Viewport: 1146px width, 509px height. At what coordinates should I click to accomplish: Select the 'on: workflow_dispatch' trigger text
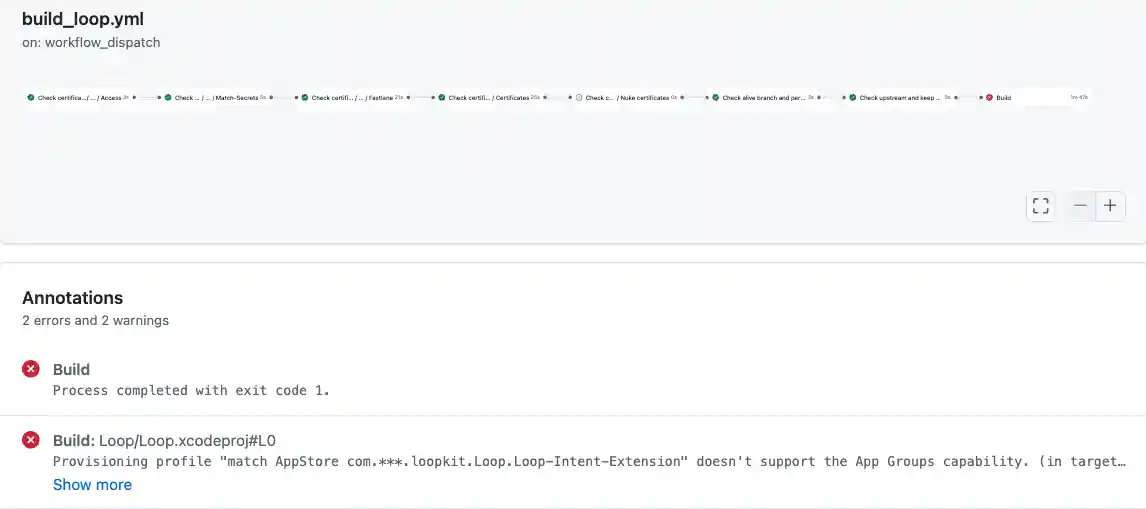click(x=91, y=42)
